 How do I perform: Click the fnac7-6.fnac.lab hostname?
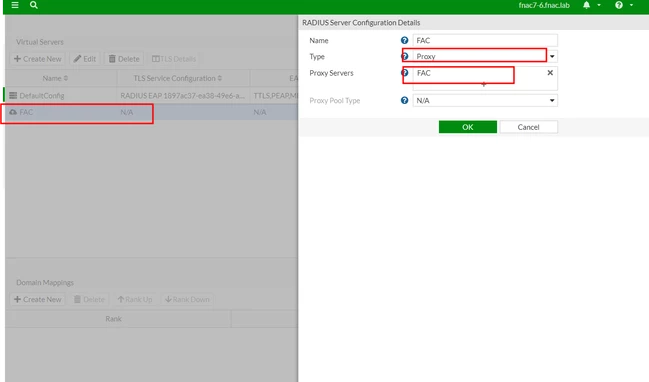[x=544, y=5]
